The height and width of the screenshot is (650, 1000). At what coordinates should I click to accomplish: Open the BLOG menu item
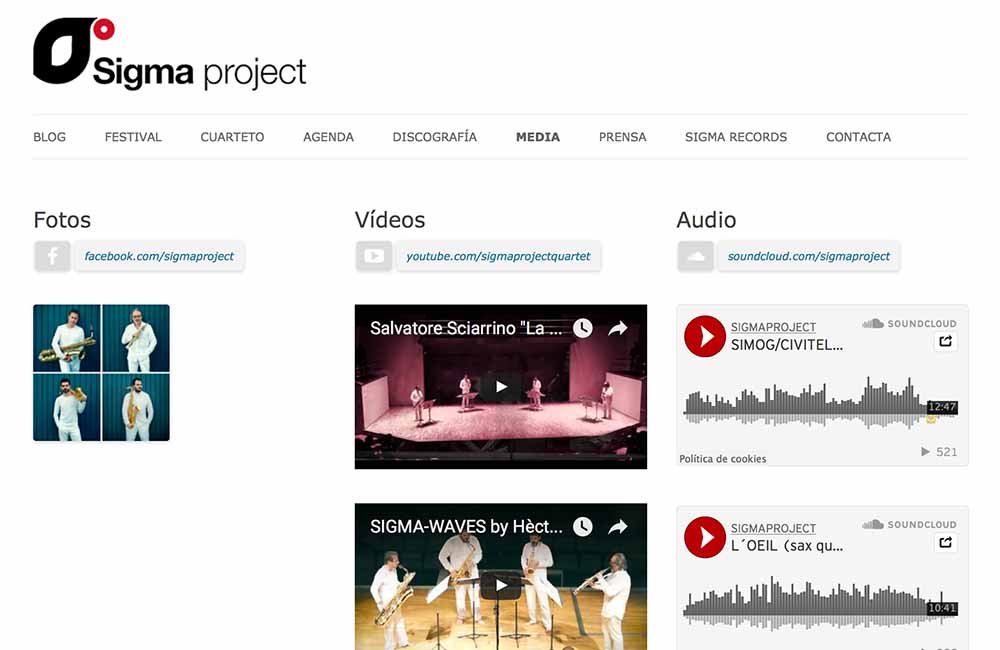point(49,137)
